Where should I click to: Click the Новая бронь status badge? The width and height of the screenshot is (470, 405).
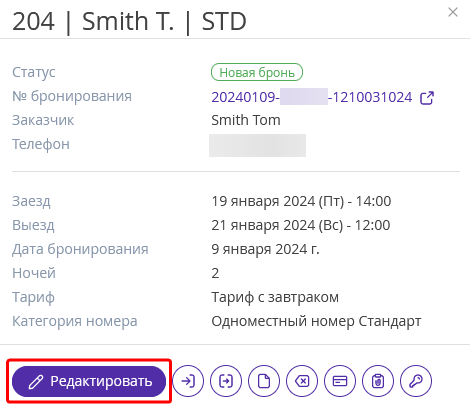(x=257, y=72)
